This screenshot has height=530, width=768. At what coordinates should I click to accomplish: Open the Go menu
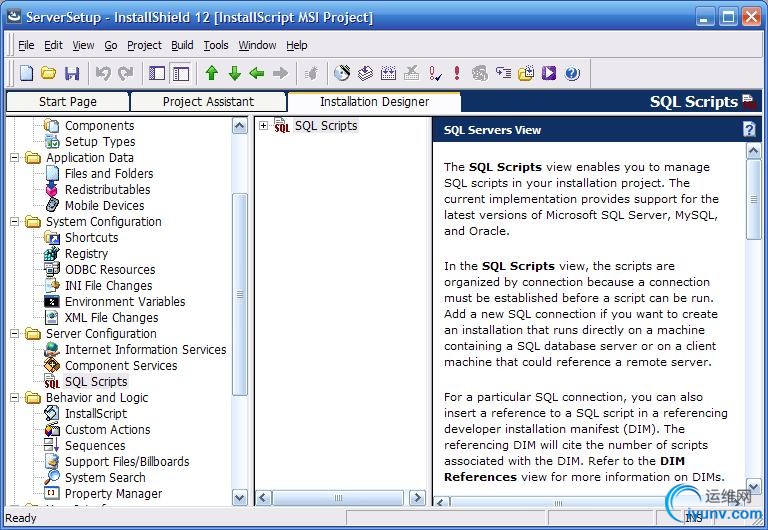point(111,46)
